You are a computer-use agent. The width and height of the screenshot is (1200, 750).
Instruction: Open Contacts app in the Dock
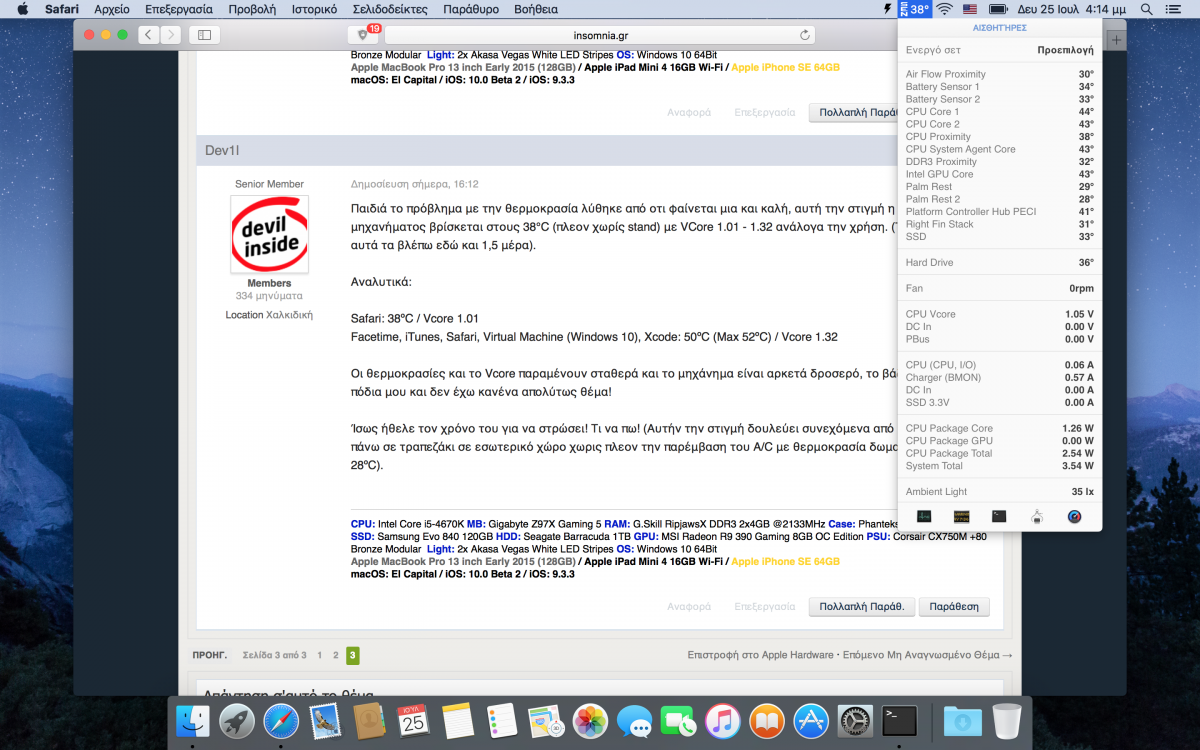tap(369, 720)
